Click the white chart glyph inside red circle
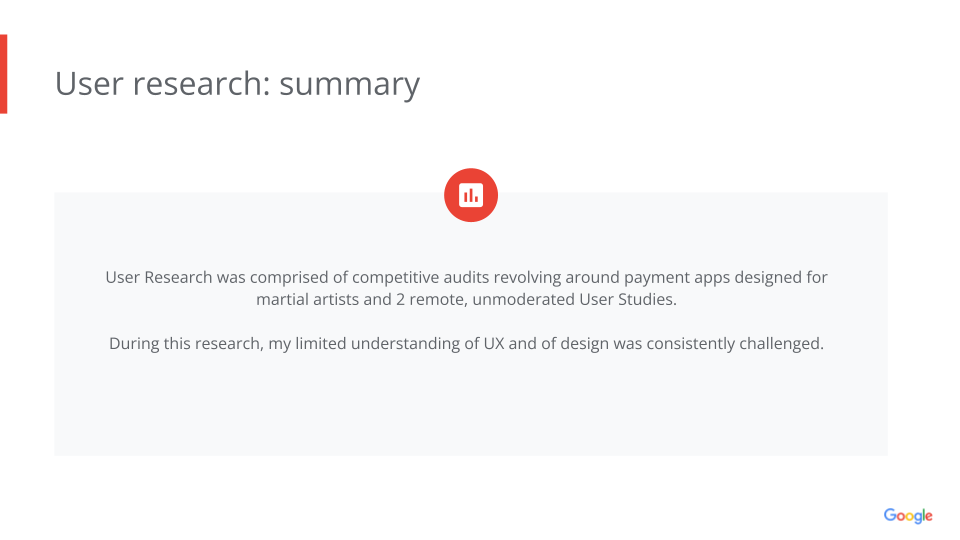This screenshot has width=960, height=540. (x=471, y=195)
